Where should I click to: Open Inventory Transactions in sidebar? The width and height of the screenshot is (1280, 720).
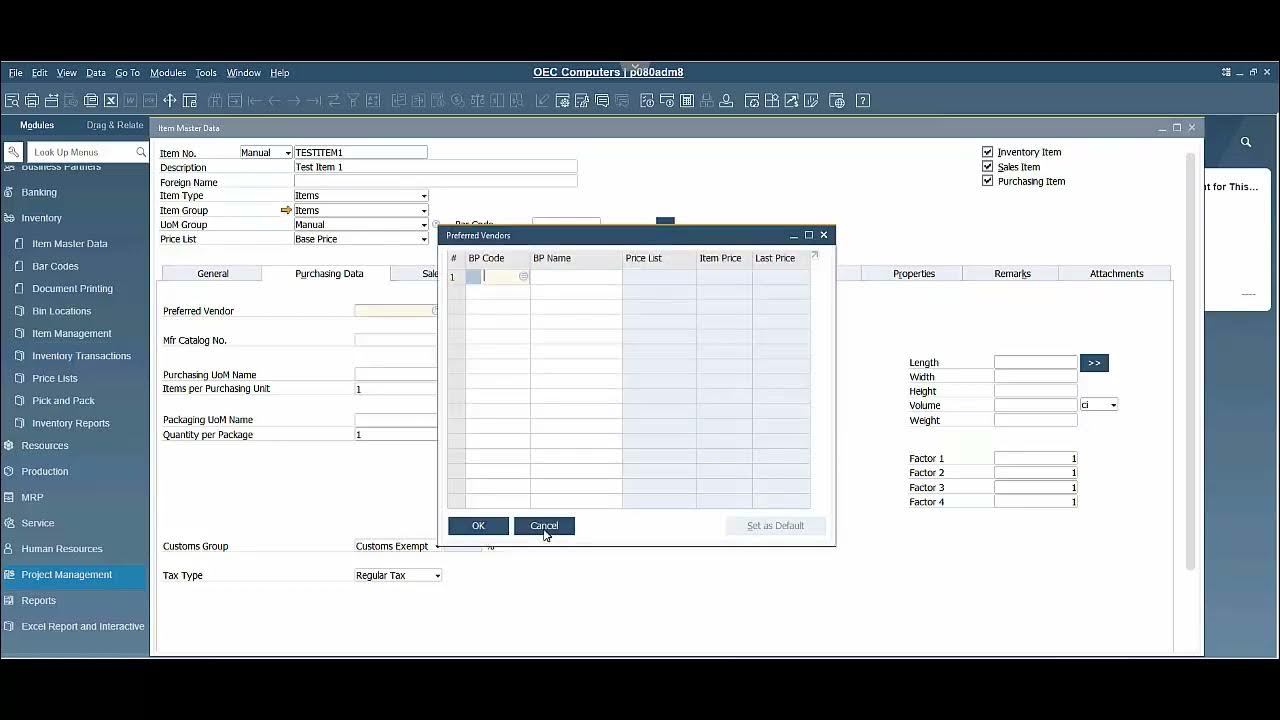(81, 356)
